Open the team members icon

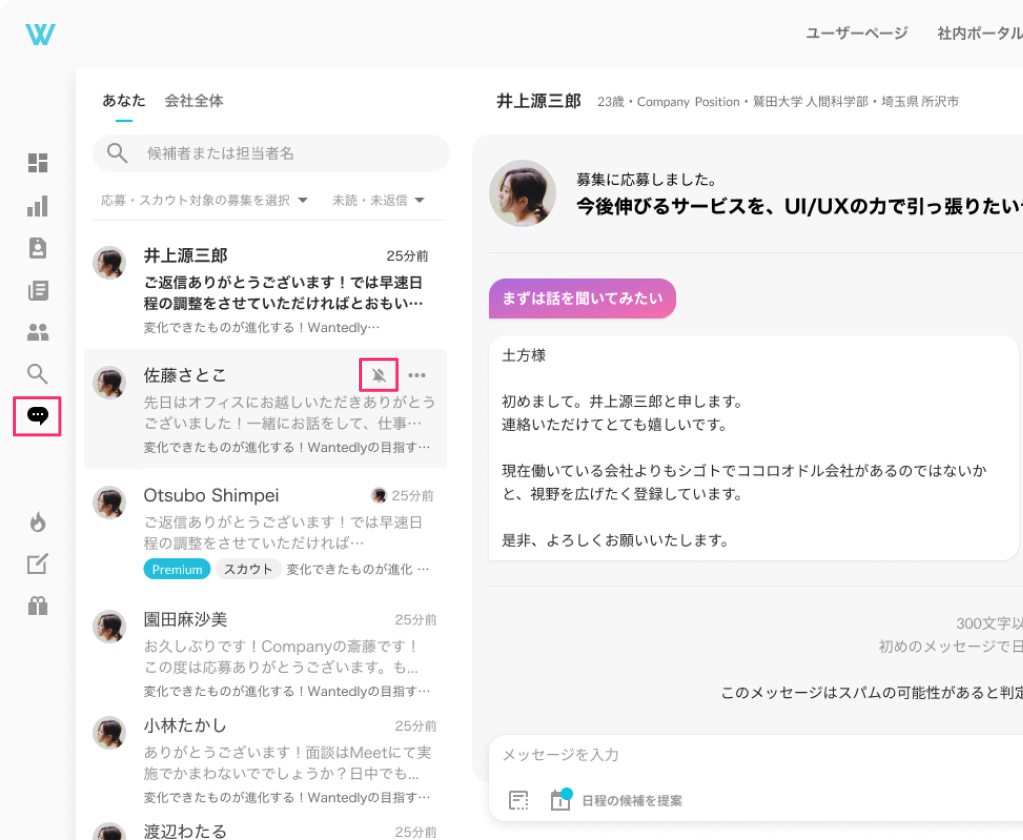[x=37, y=331]
